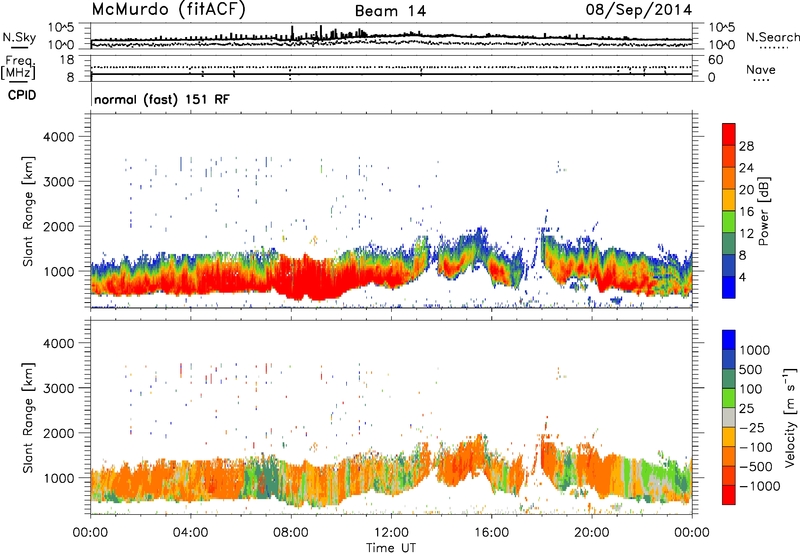
Task: Click the 'McMurdo (fitACF)' plot title
Action: coord(168,9)
